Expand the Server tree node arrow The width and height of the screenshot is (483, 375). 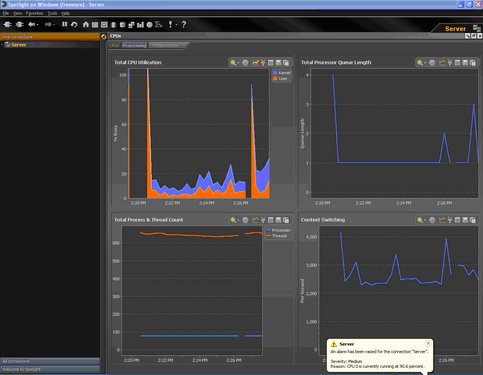click(x=2, y=45)
